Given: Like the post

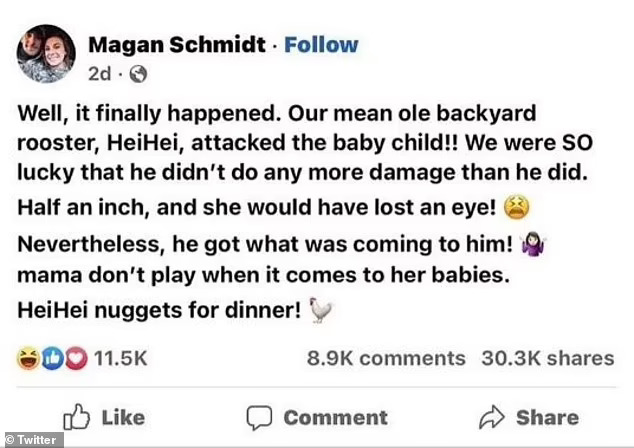Looking at the screenshot, I should [x=103, y=417].
